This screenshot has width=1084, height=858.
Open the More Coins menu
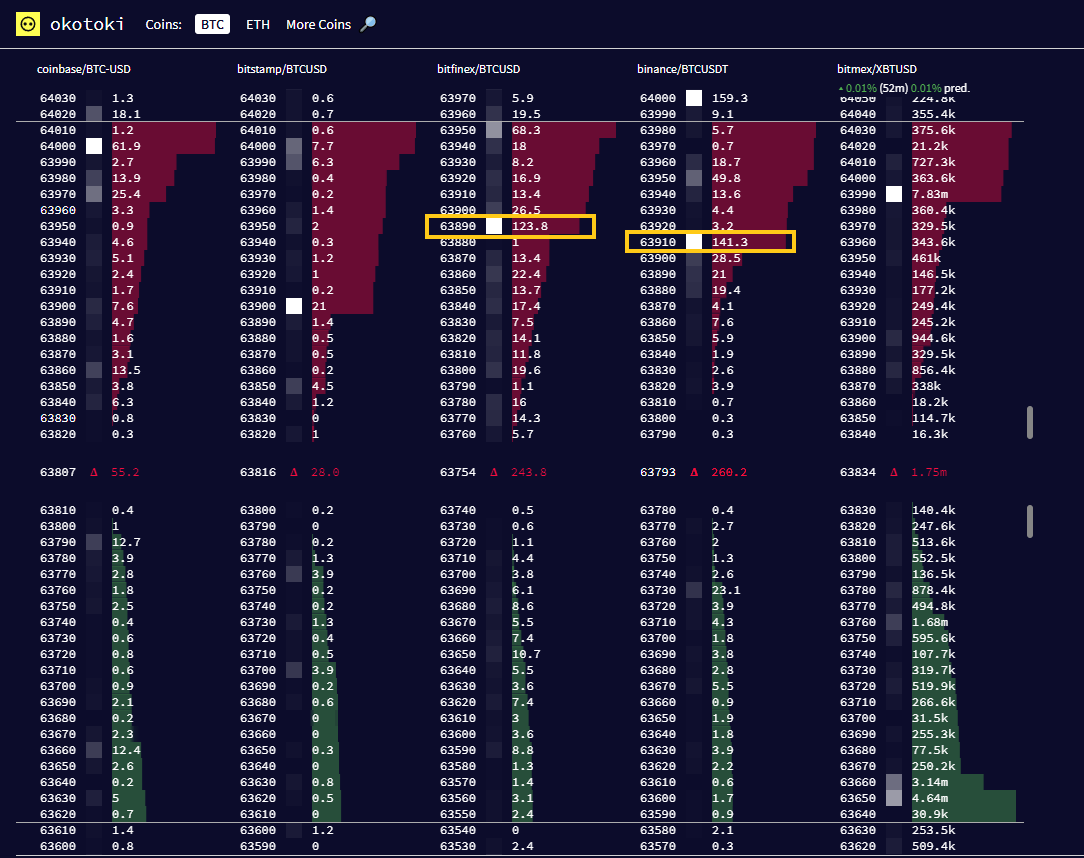click(x=319, y=24)
